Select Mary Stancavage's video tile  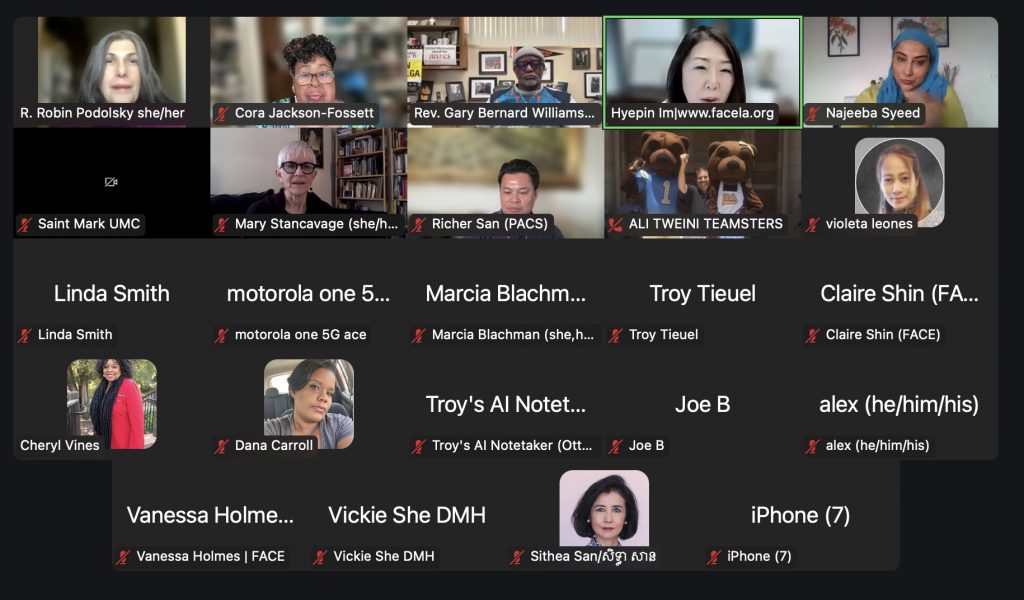308,183
